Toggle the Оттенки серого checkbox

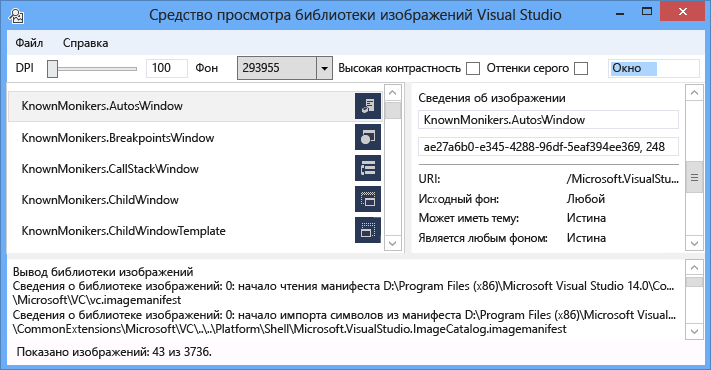581,68
